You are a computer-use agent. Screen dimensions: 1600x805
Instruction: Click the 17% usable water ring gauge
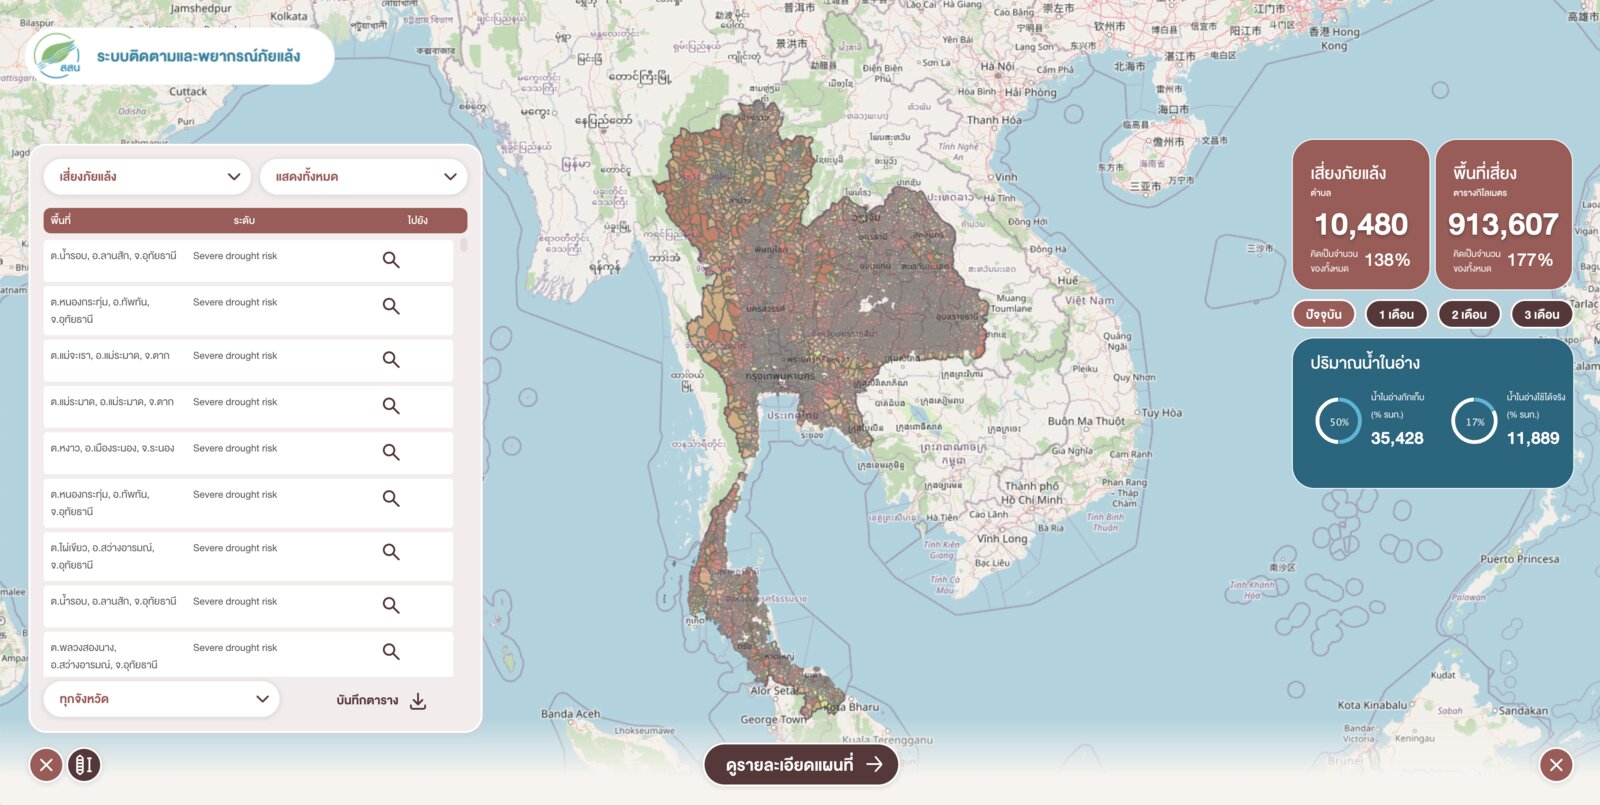tap(1475, 422)
